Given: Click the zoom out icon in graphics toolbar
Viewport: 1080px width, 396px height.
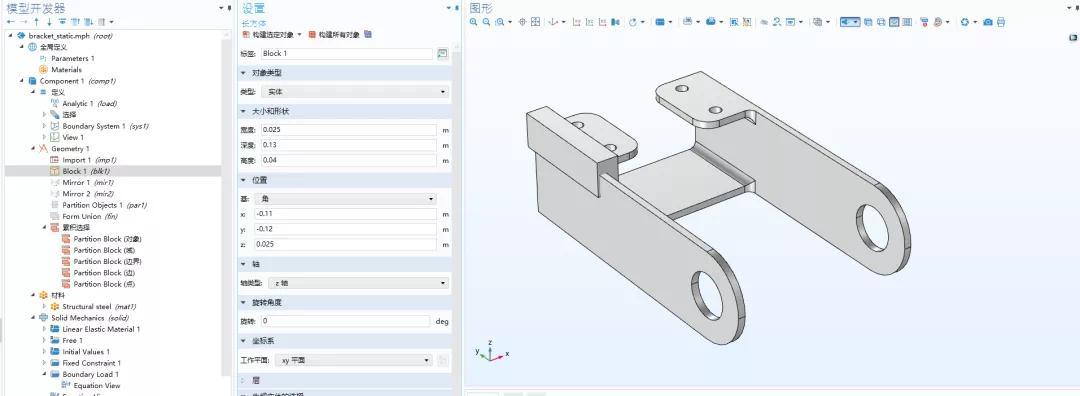Looking at the screenshot, I should pyautogui.click(x=486, y=22).
